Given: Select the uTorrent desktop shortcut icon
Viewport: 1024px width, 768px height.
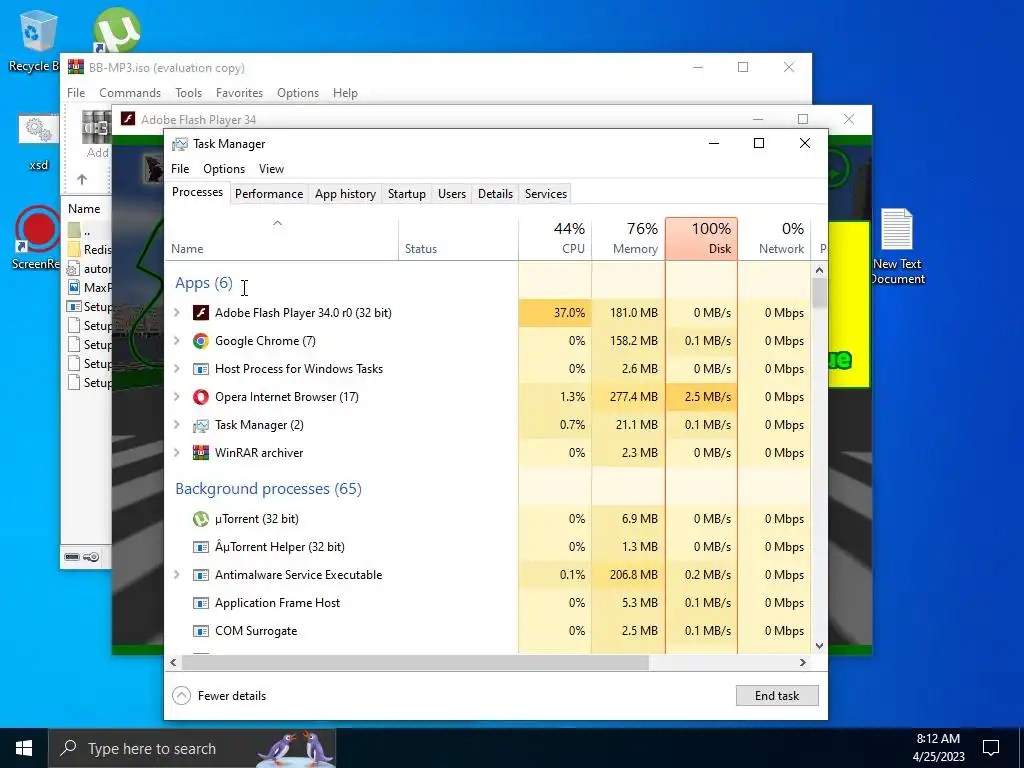Looking at the screenshot, I should (x=117, y=30).
